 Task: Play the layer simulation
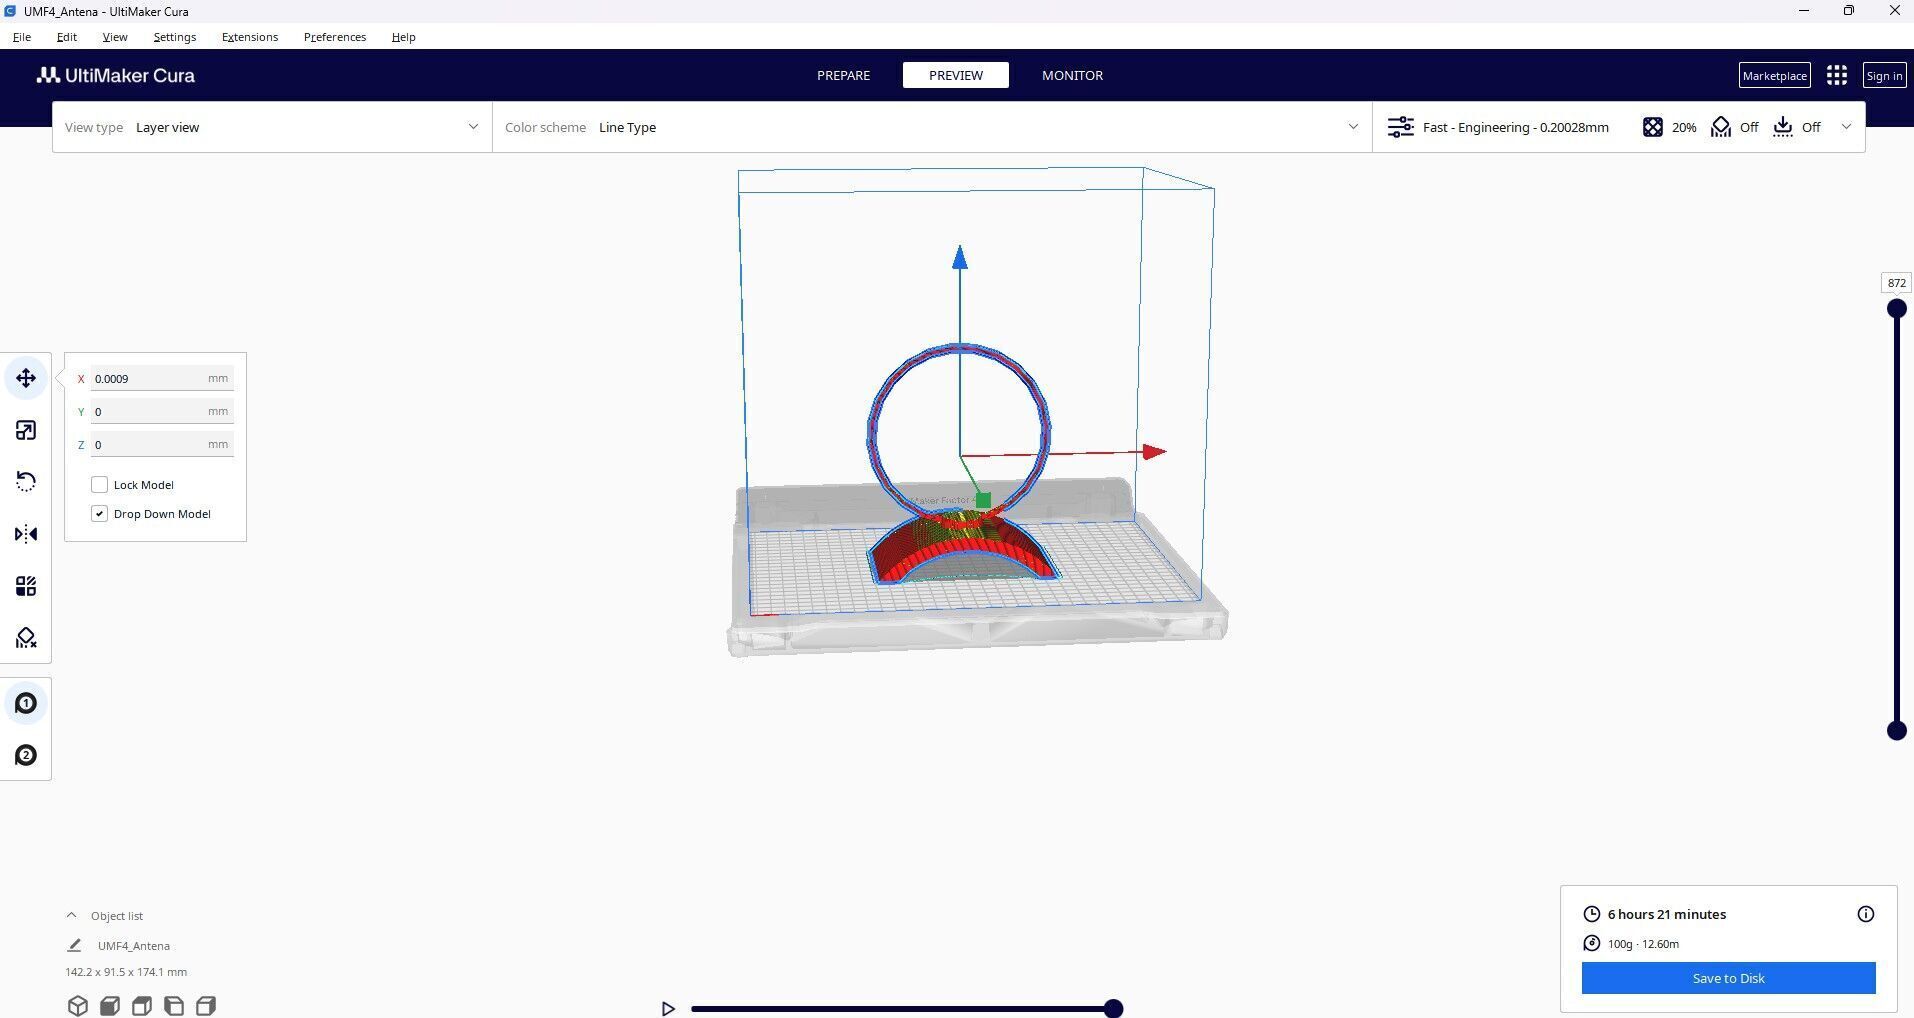[x=668, y=1009]
